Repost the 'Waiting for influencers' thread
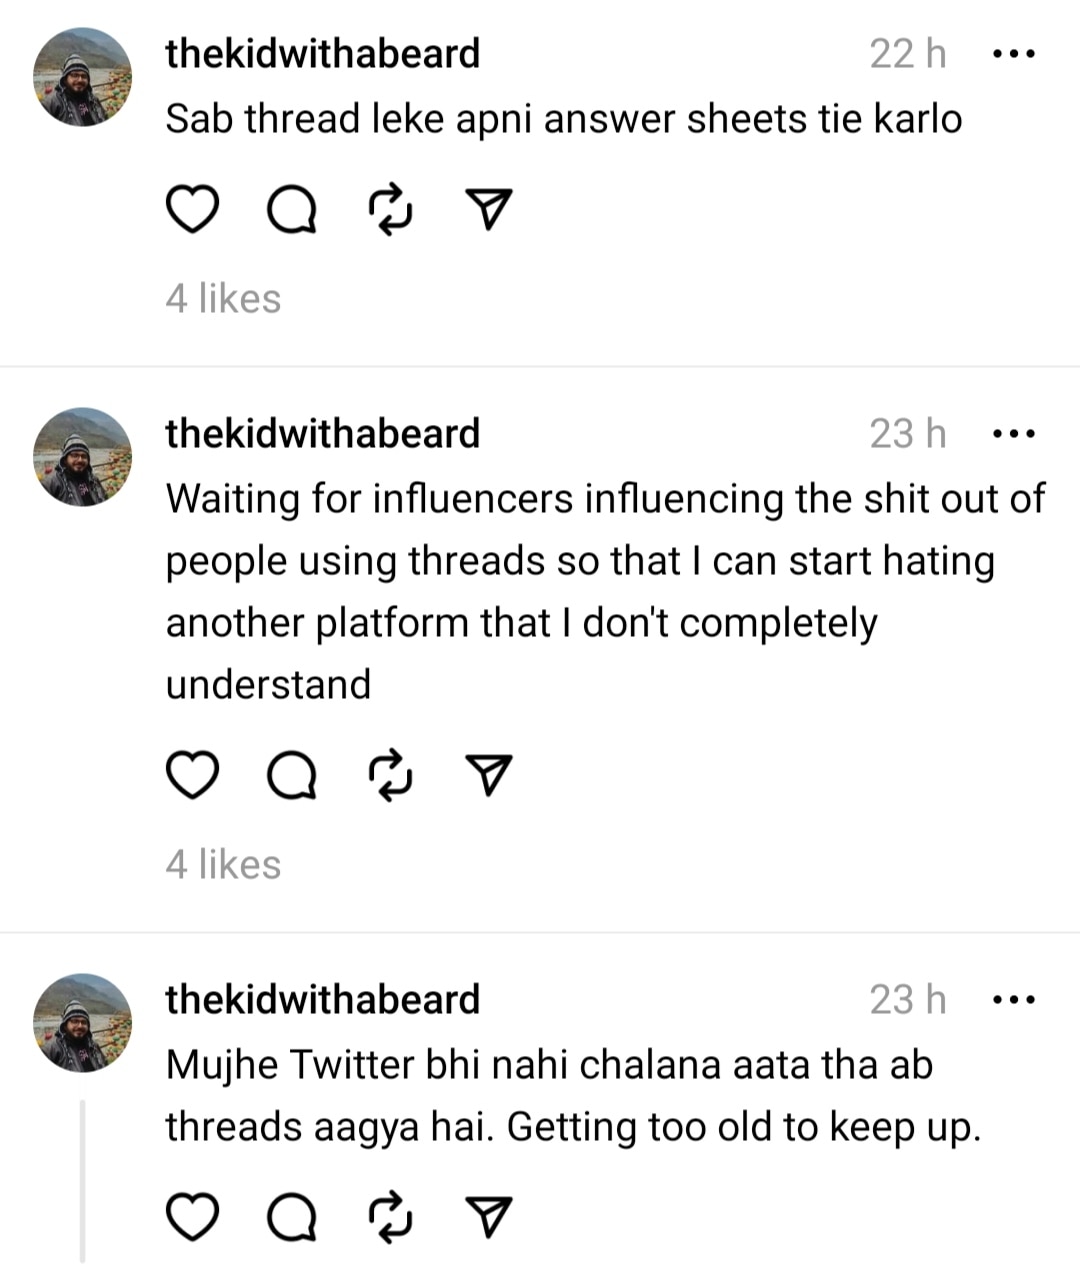 pyautogui.click(x=391, y=775)
